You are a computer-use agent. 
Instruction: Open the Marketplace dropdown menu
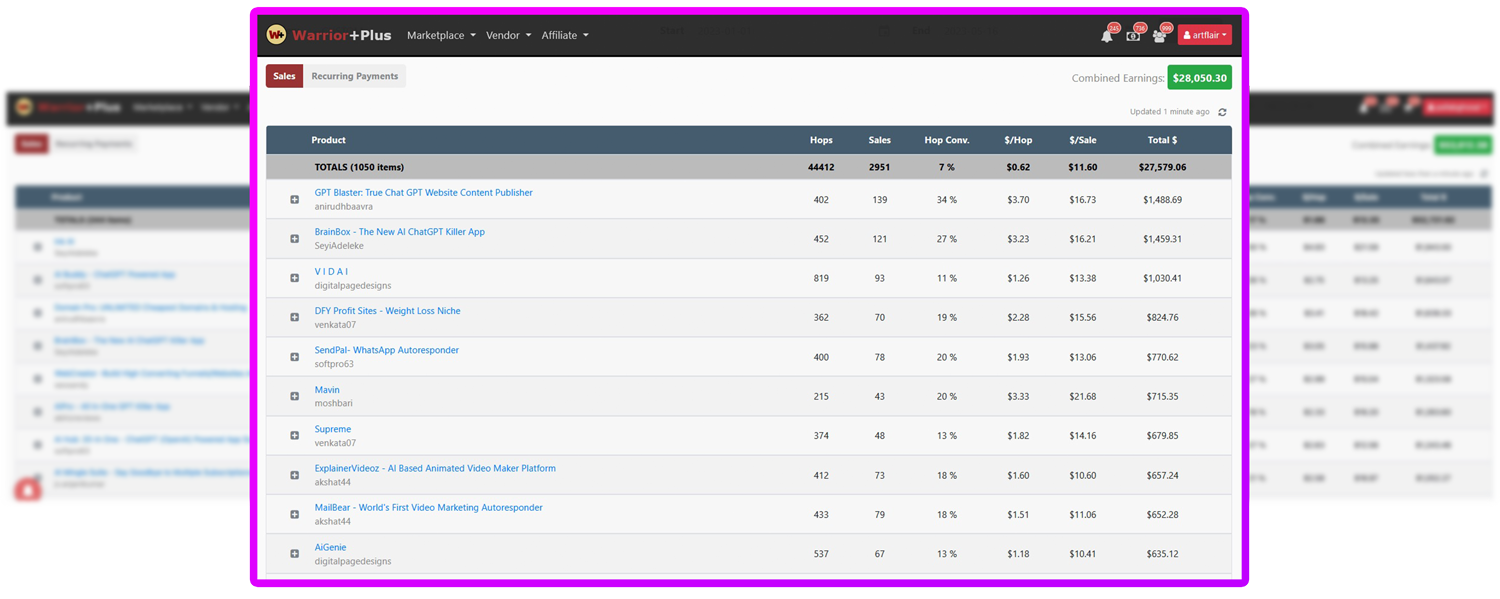coord(441,35)
